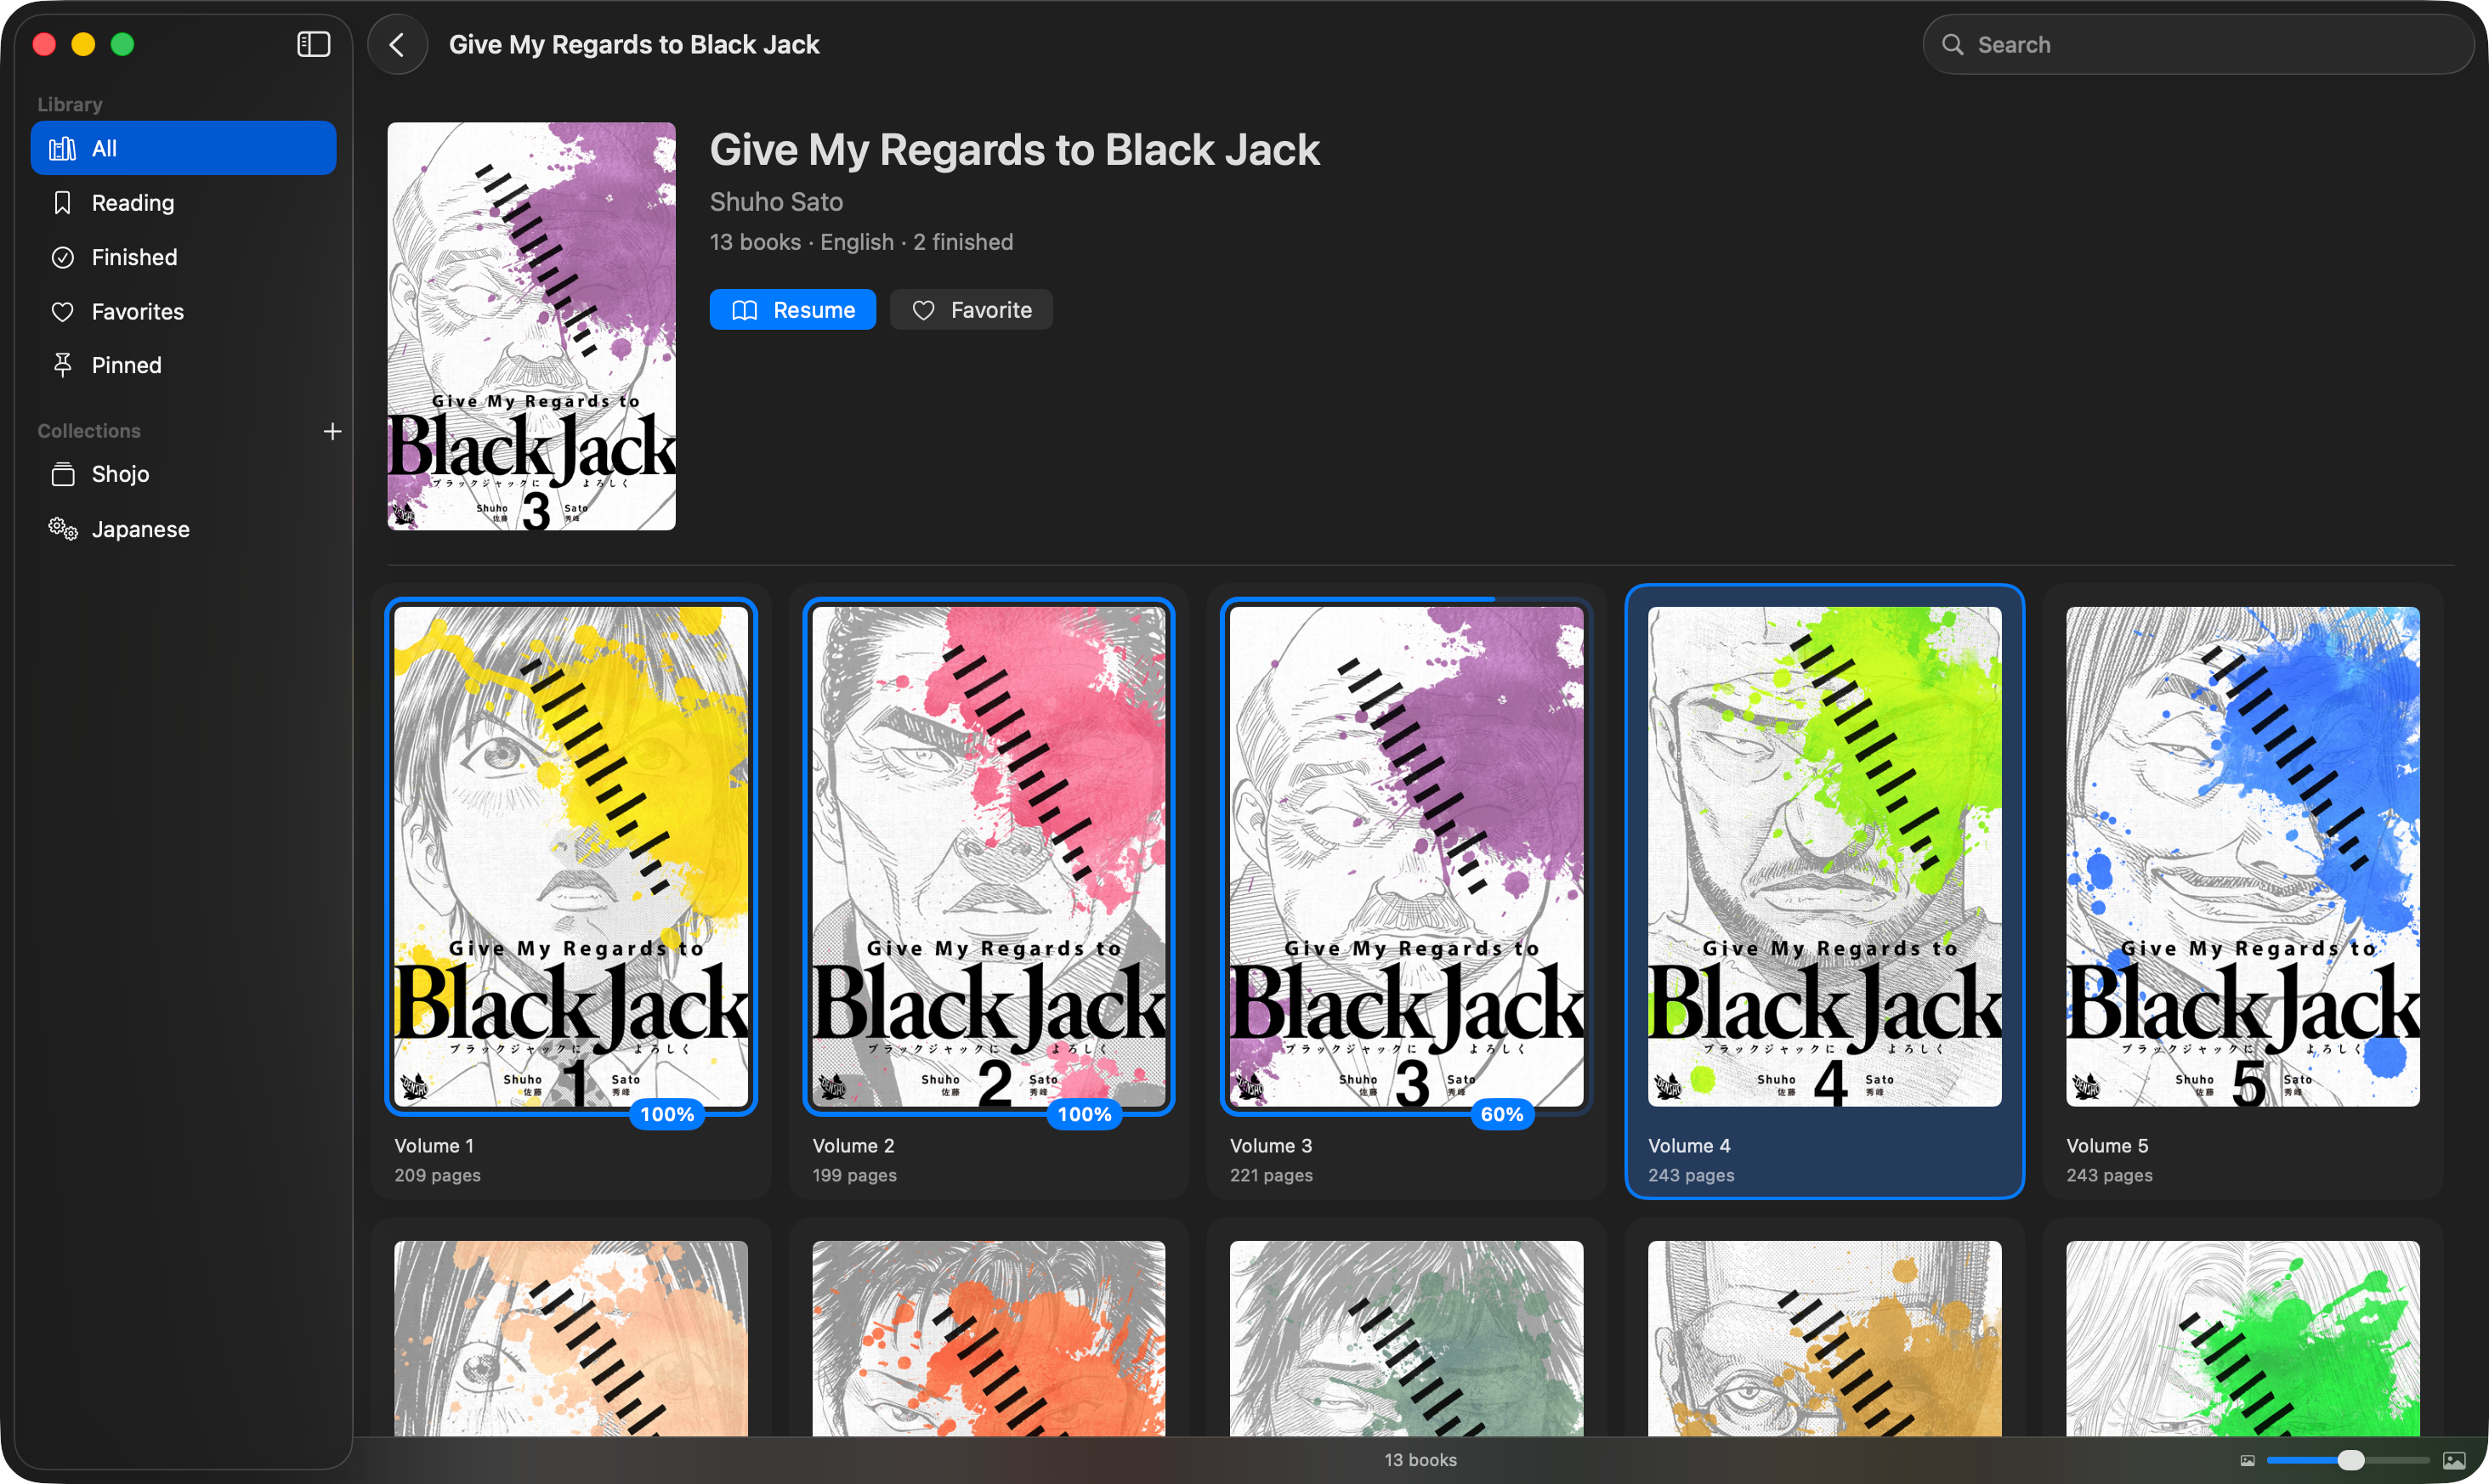Click the Pinned pin icon
Screen dimensions: 2489x1484
(x=63, y=365)
